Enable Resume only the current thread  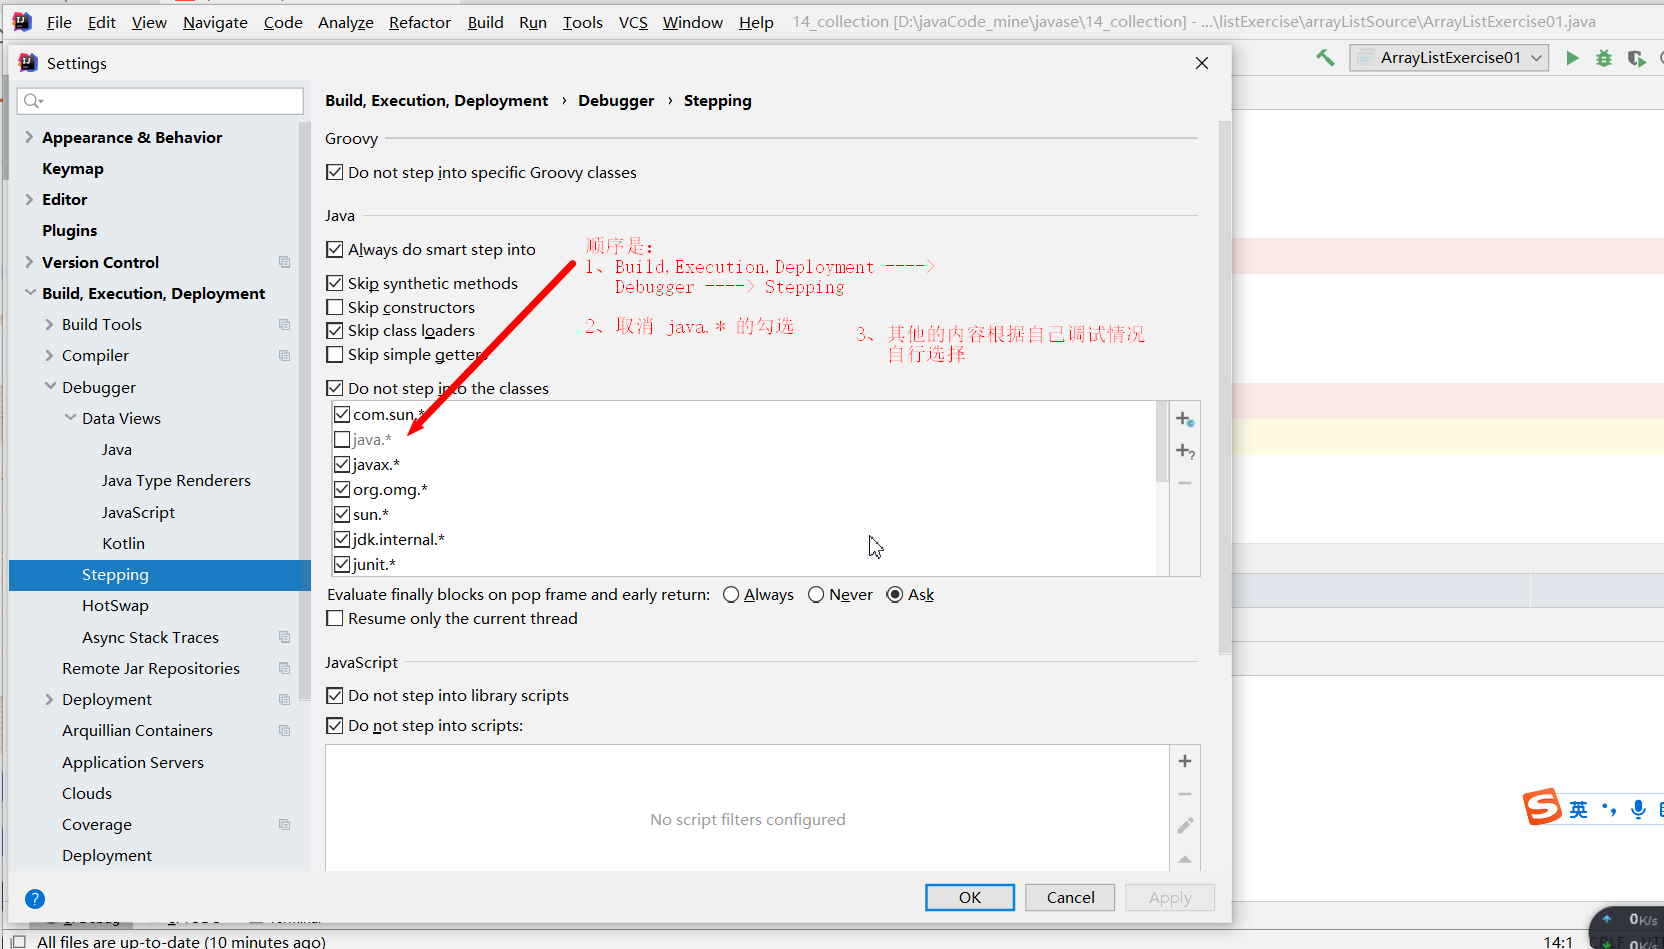pyautogui.click(x=335, y=618)
